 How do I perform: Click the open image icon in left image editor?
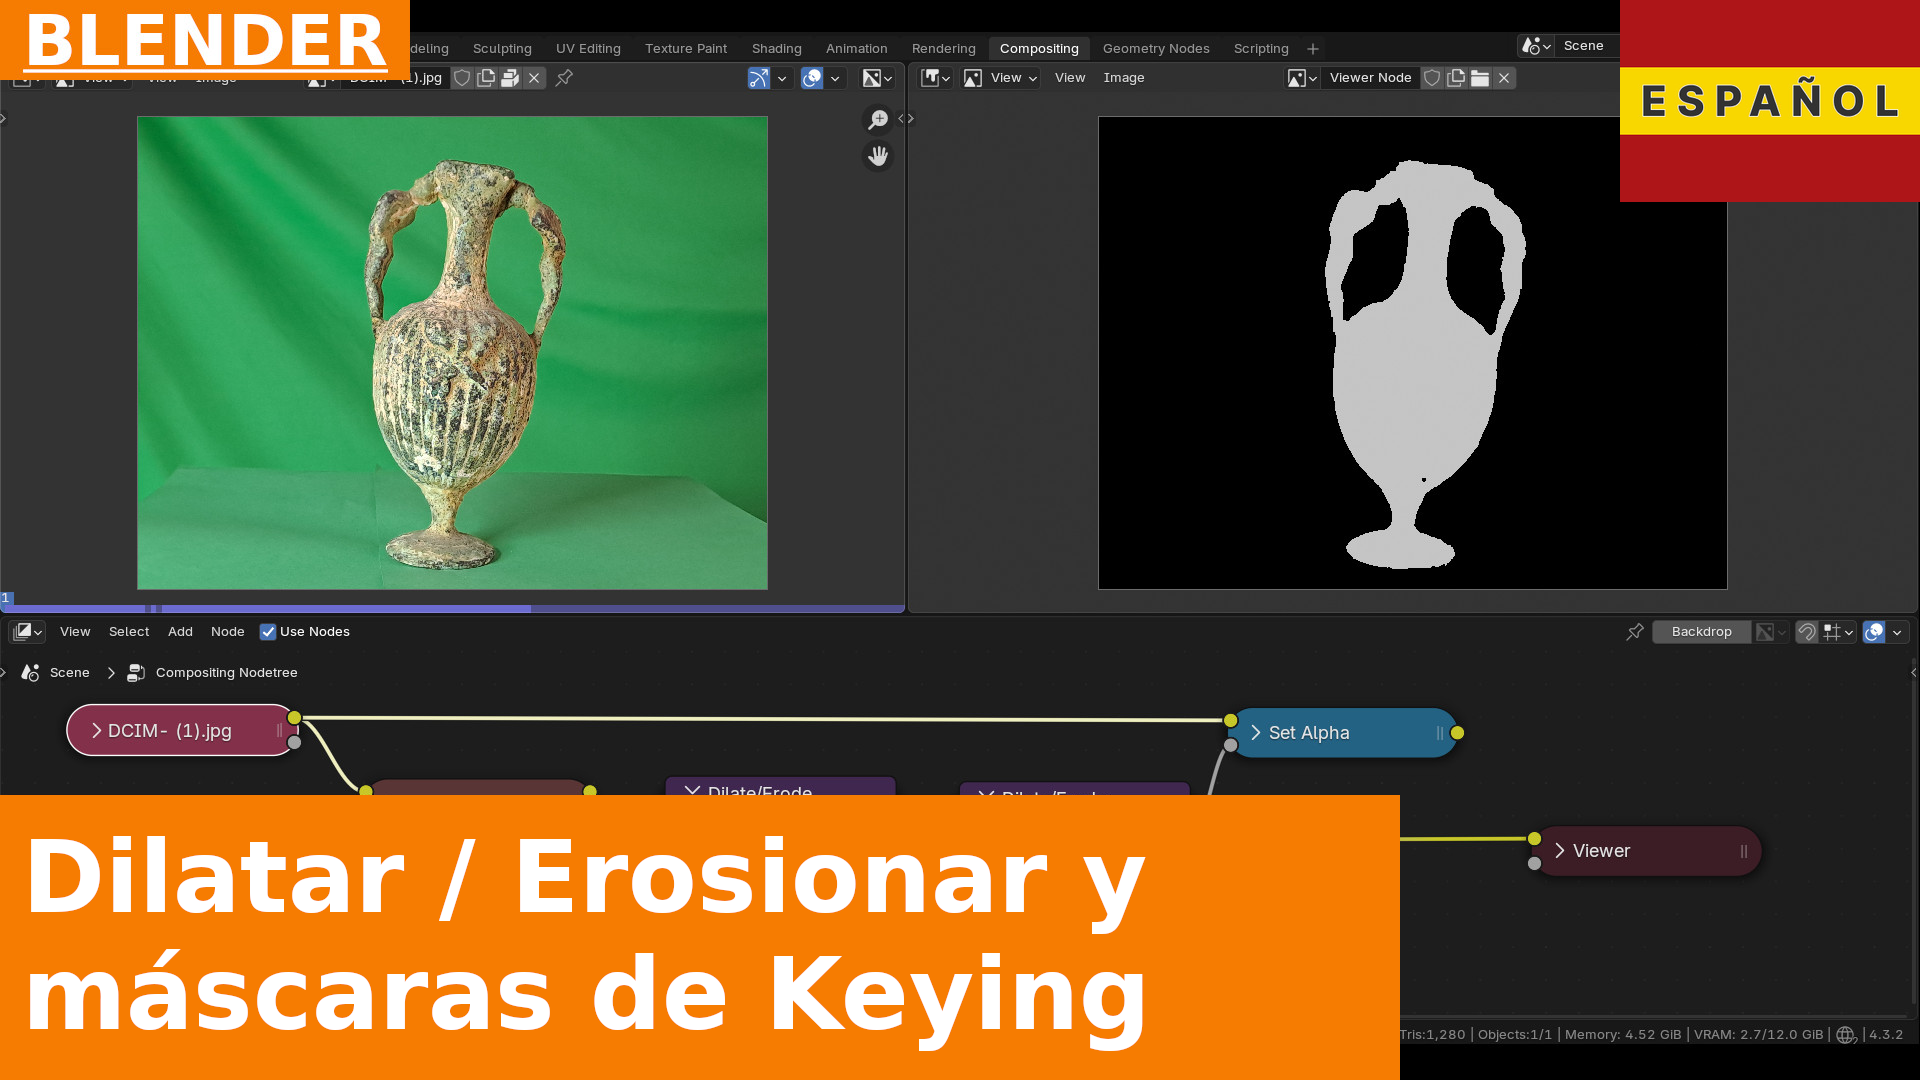click(x=510, y=78)
